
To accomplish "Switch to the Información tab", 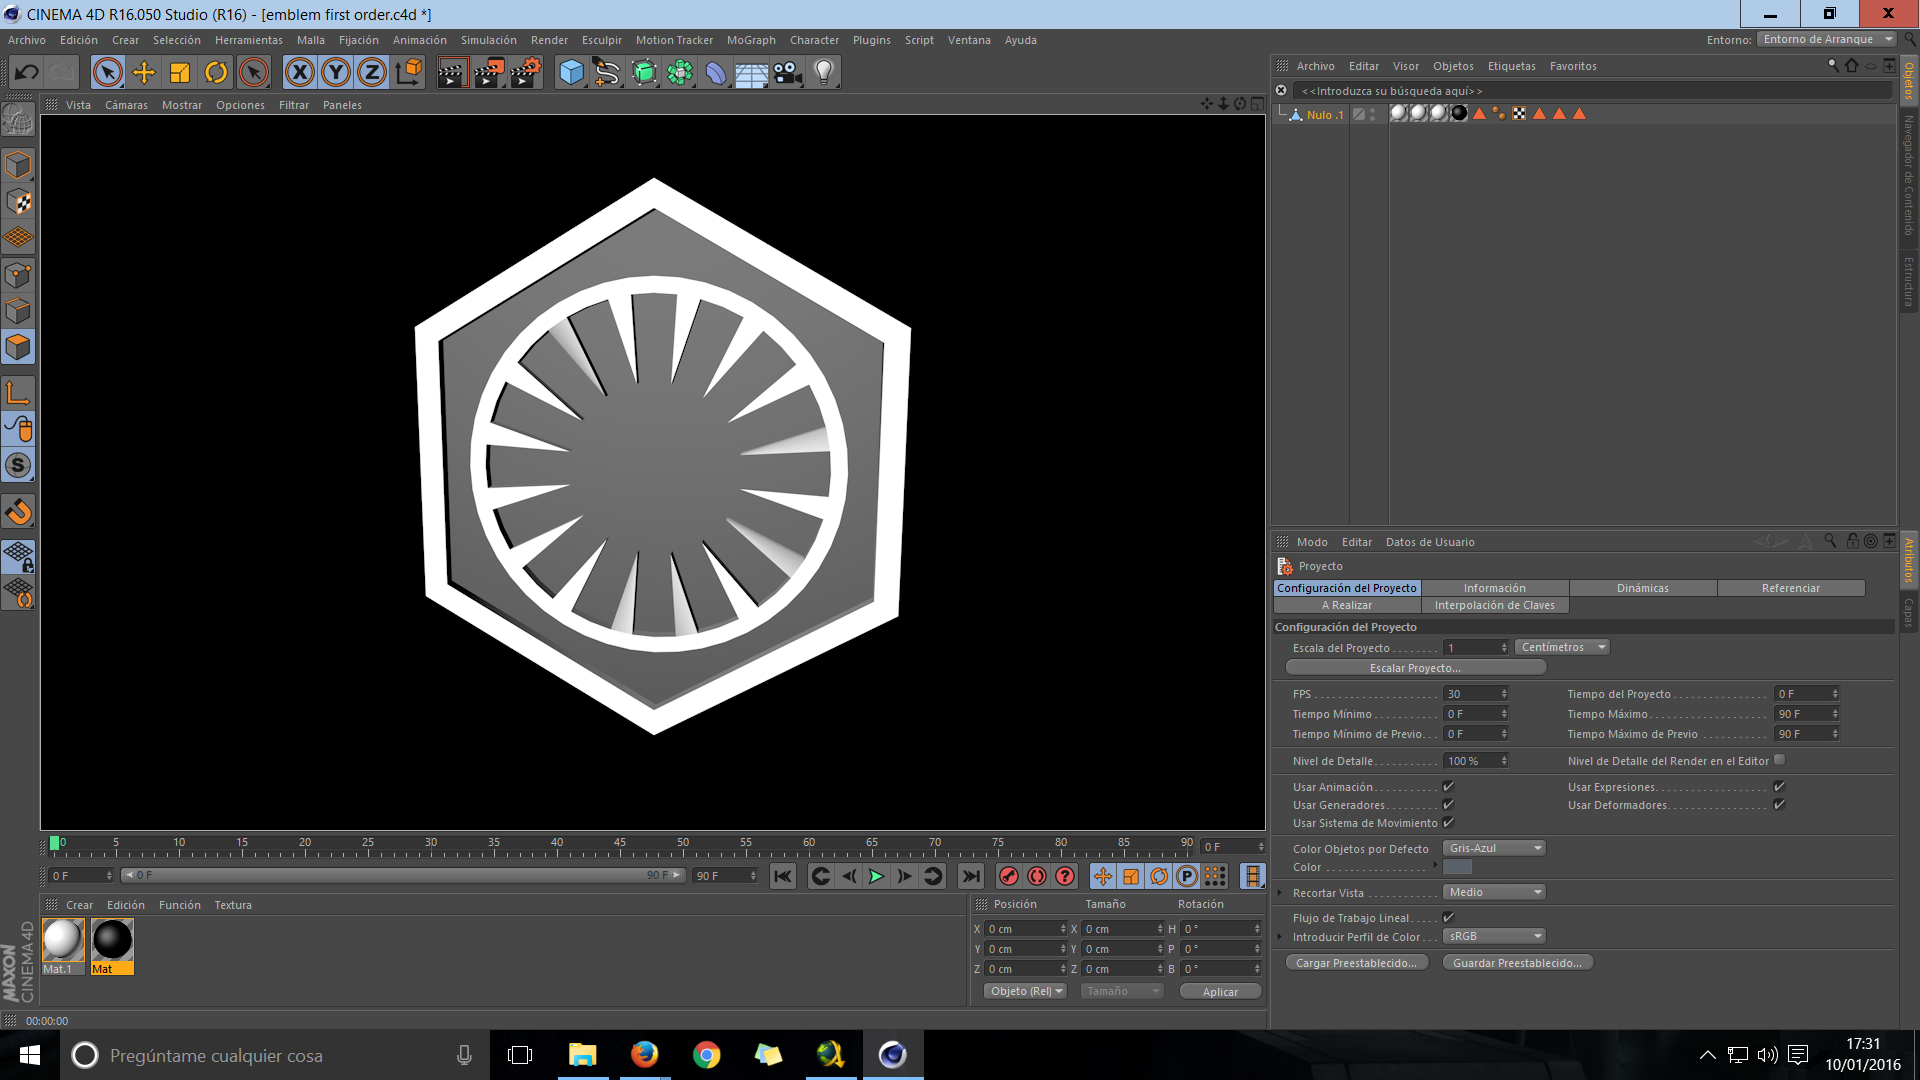I will click(x=1495, y=588).
